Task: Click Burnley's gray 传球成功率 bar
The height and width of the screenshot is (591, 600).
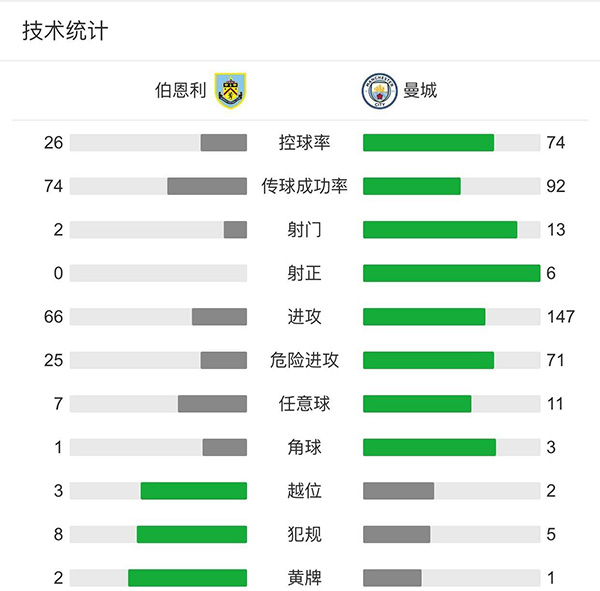Action: [x=207, y=186]
